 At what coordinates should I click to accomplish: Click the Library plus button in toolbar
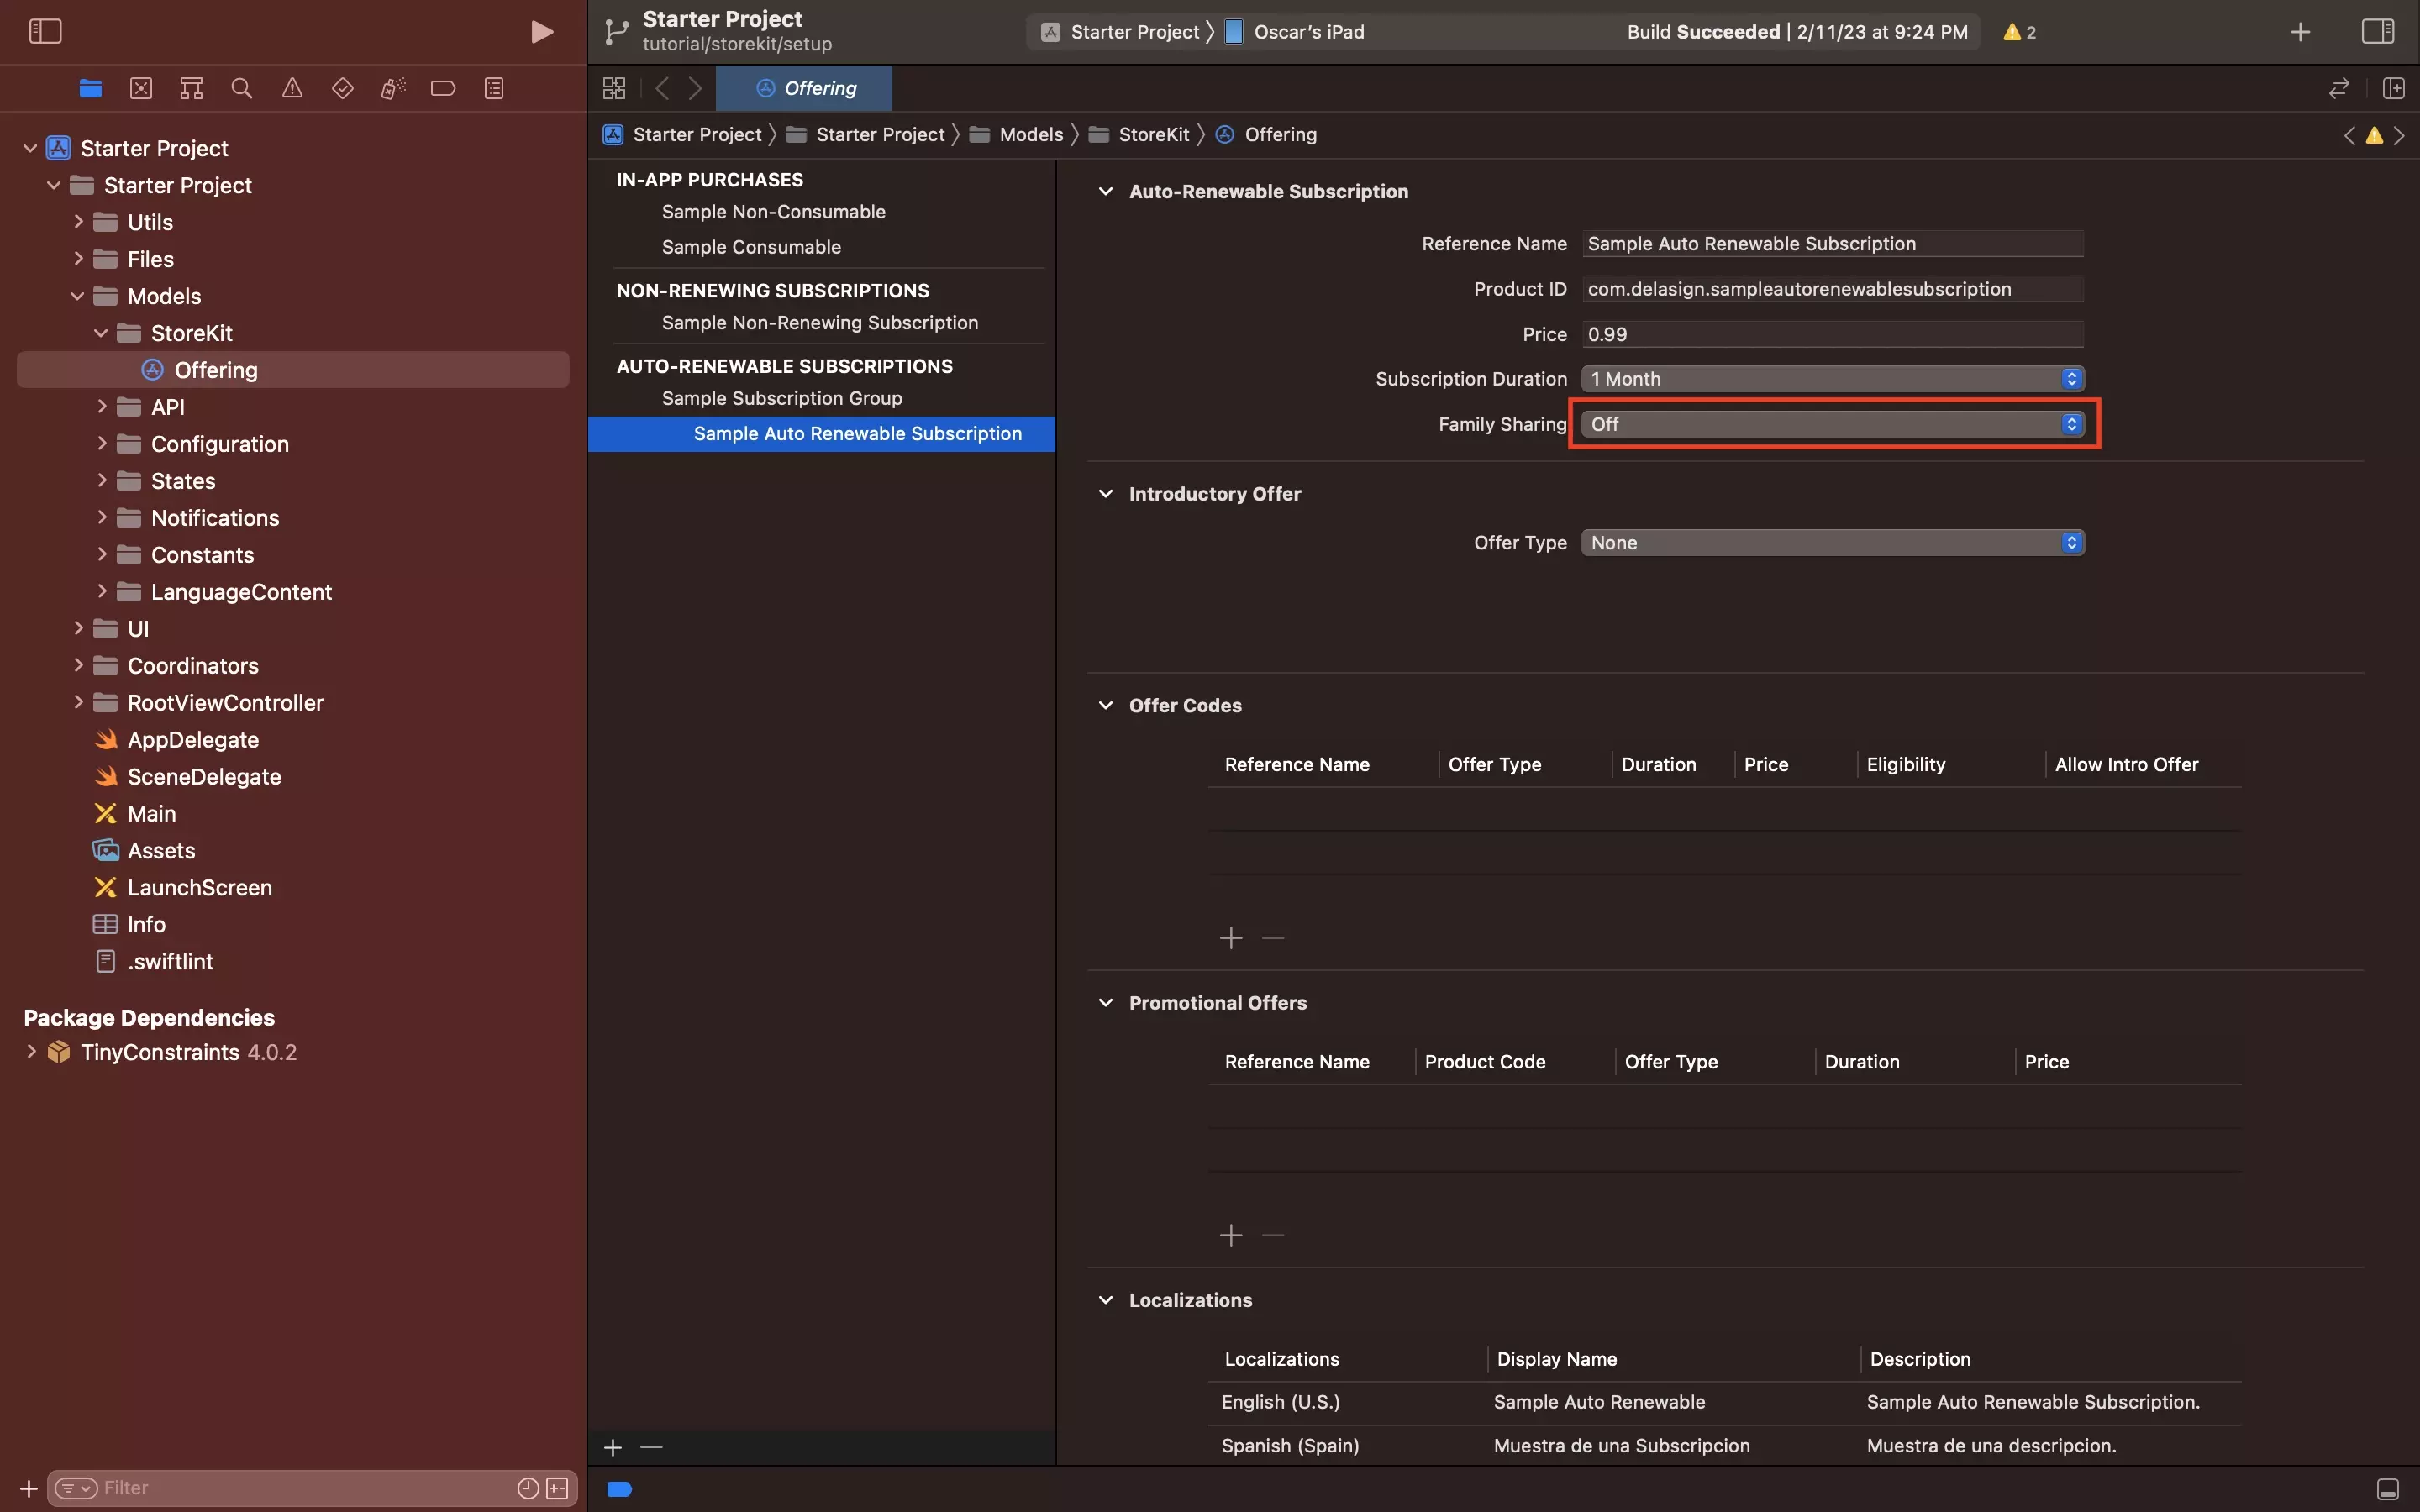click(x=2300, y=32)
